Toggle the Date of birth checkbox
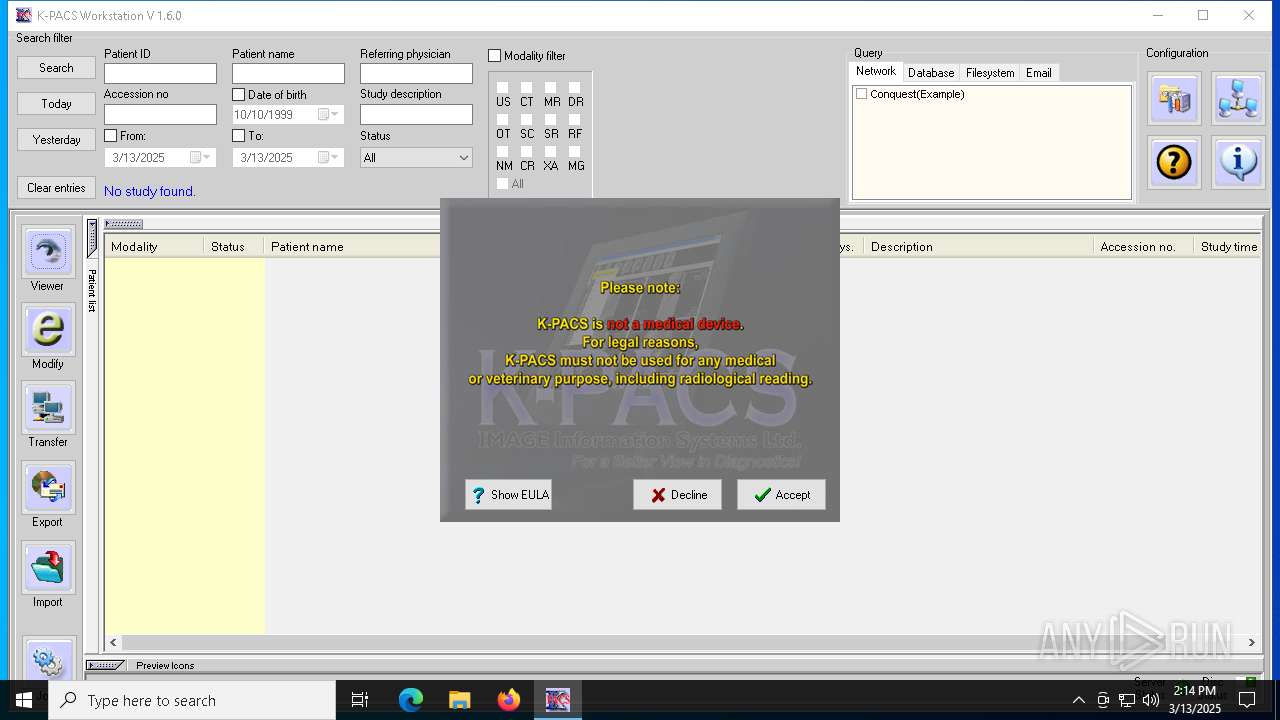Viewport: 1280px width, 720px height. tap(238, 94)
